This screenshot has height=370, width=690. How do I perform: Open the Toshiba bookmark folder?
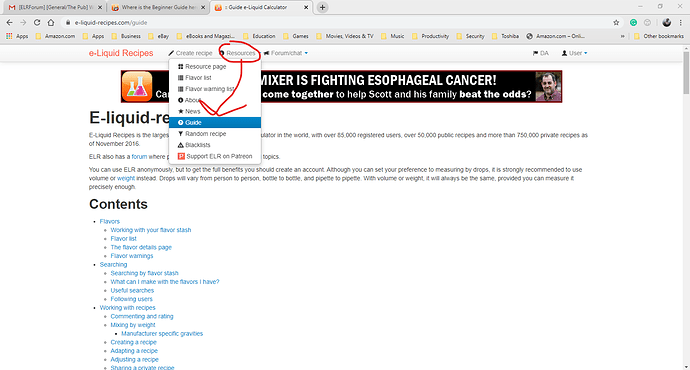(505, 36)
